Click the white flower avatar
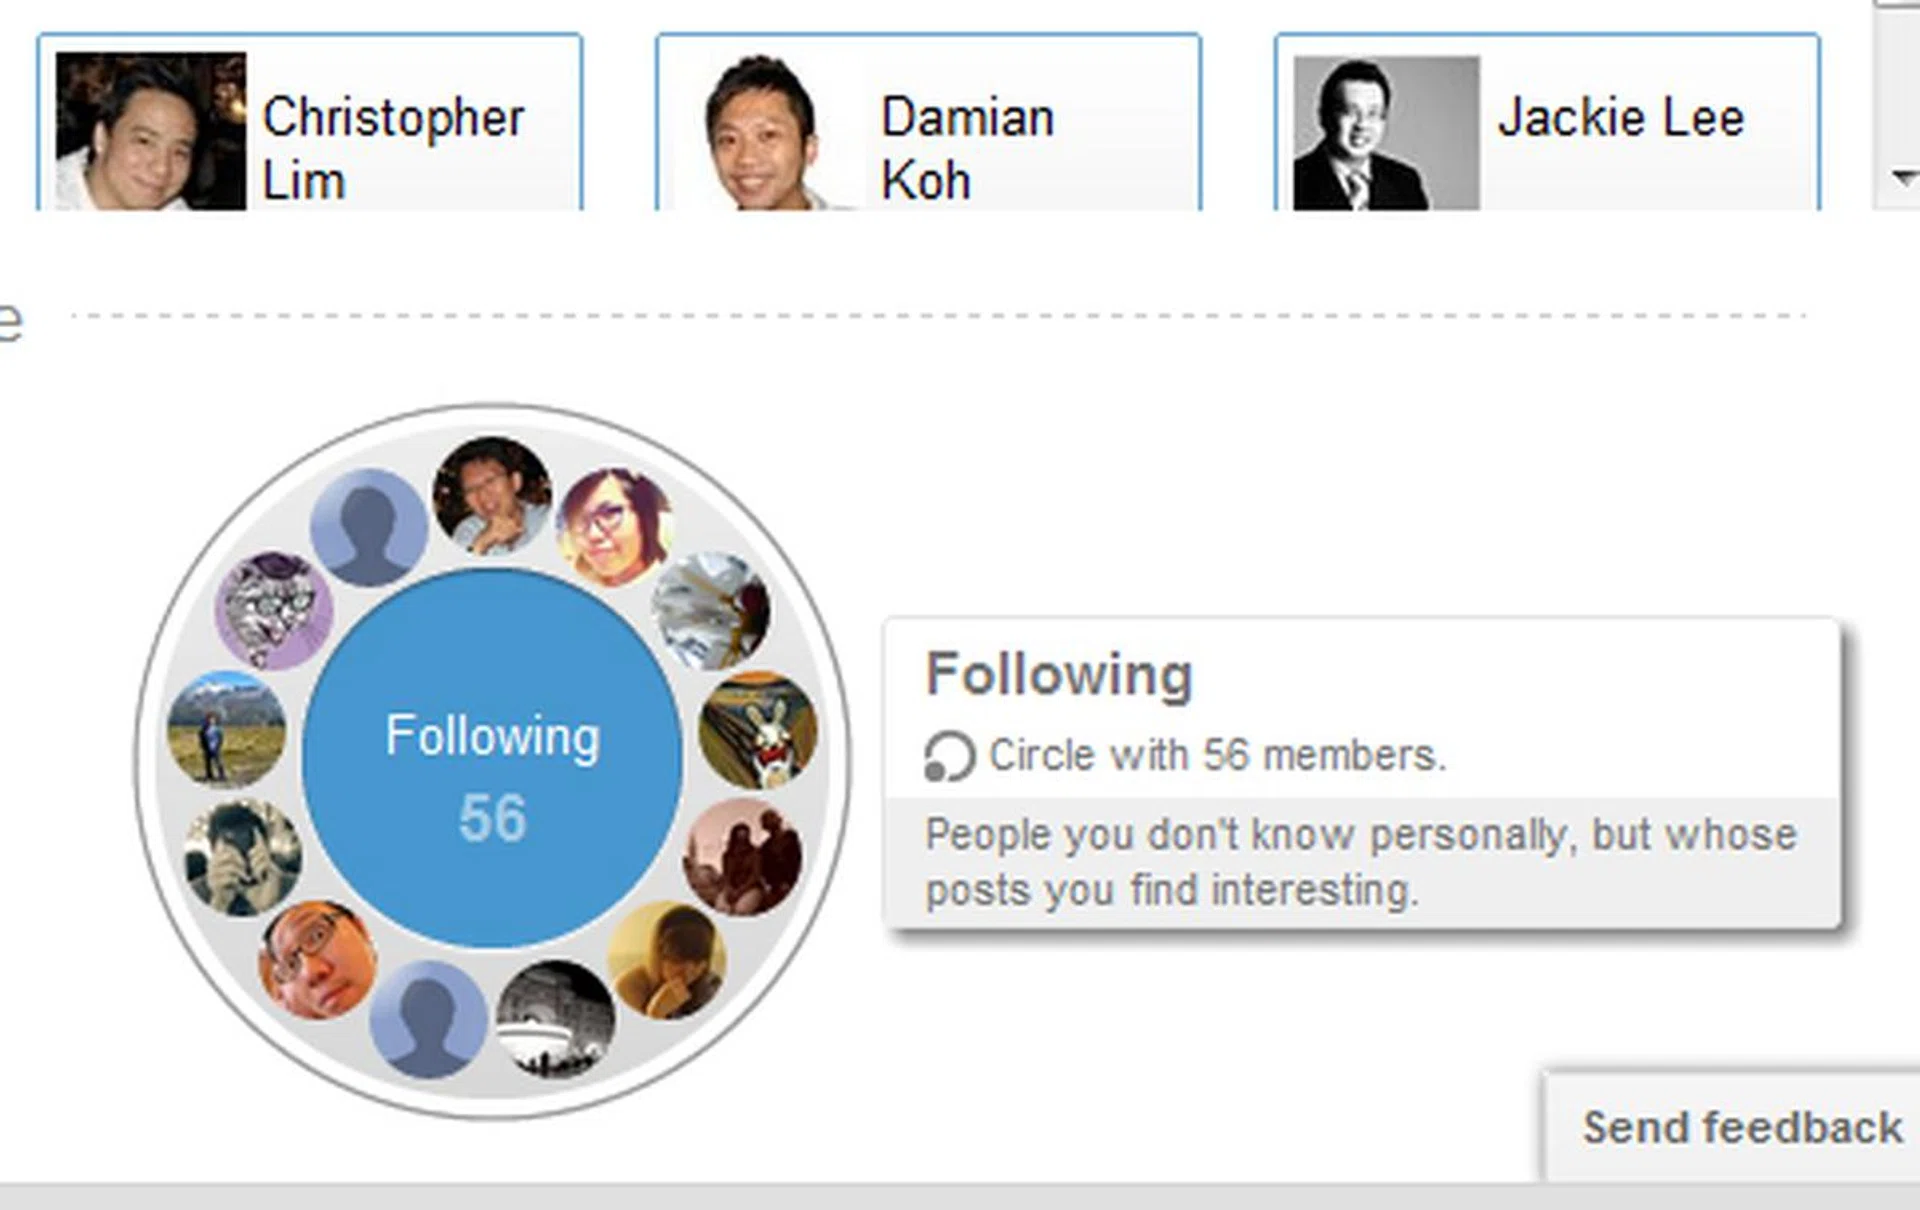Image resolution: width=1920 pixels, height=1210 pixels. coord(710,610)
